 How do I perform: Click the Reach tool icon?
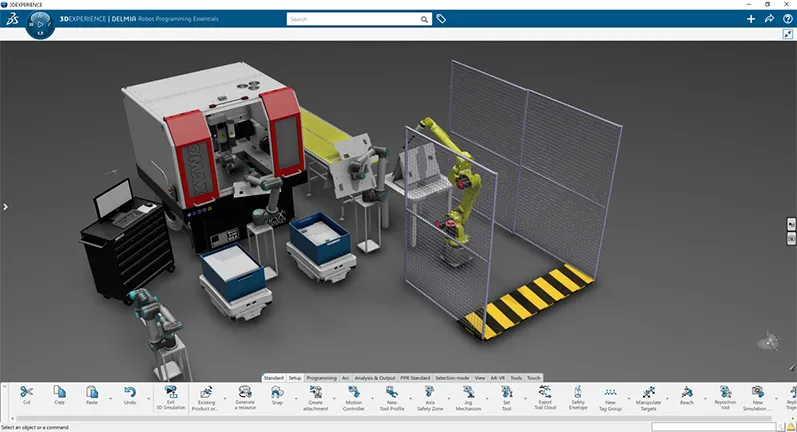point(687,392)
